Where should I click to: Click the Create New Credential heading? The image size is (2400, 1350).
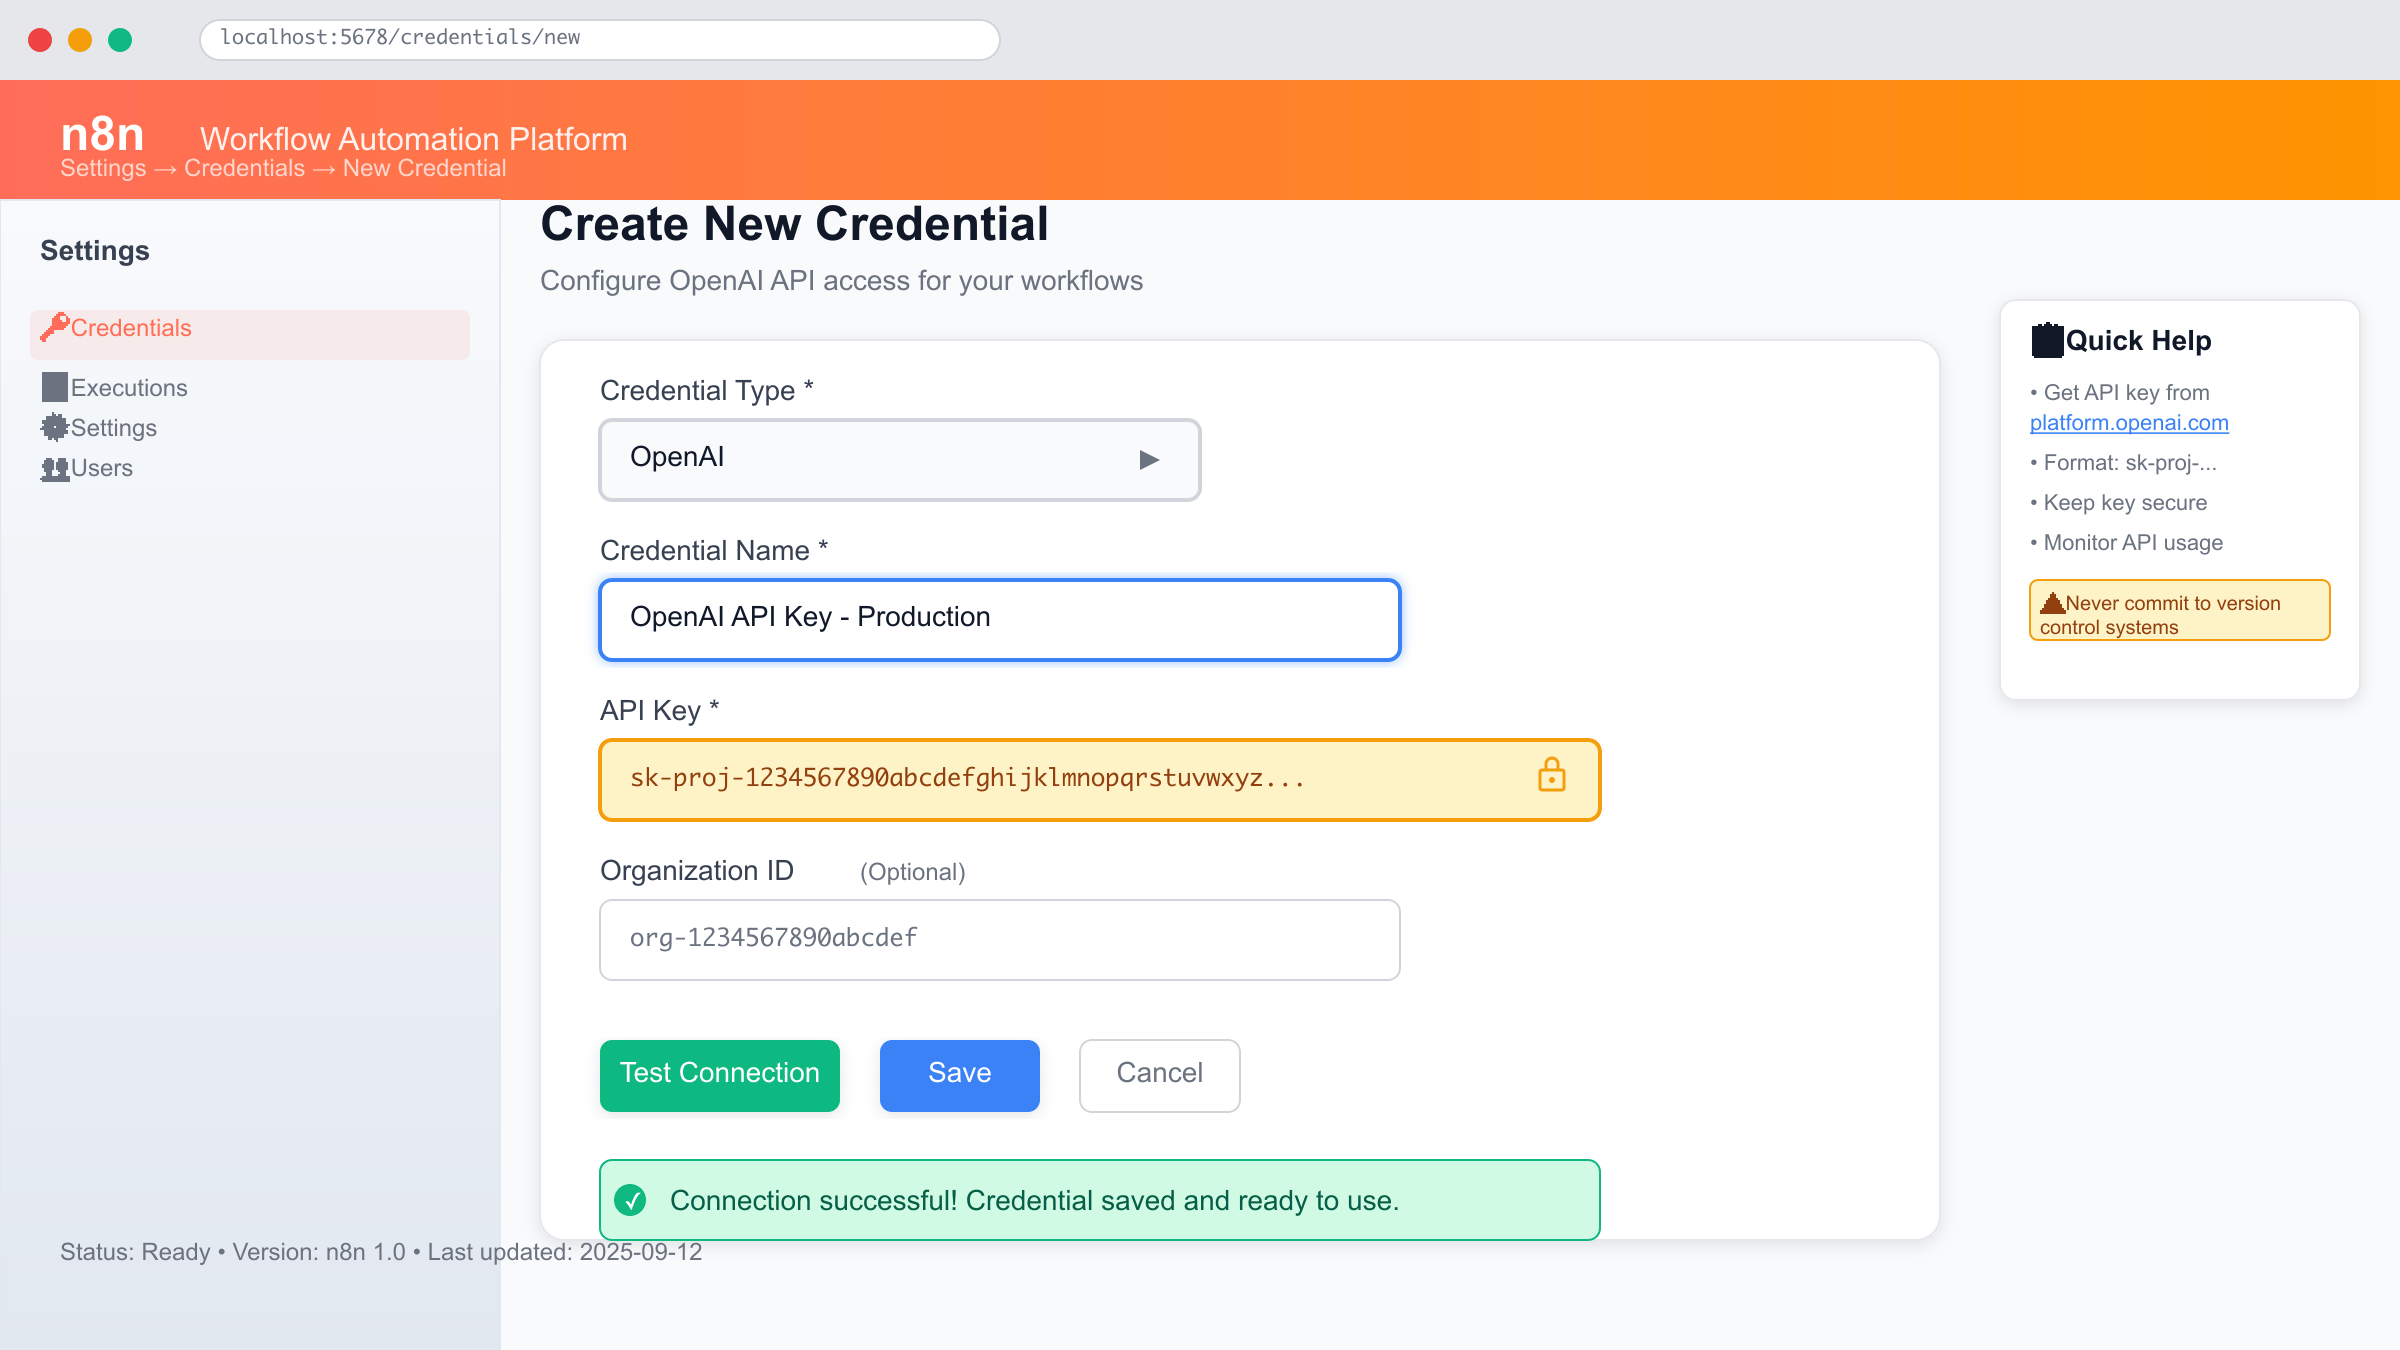click(795, 224)
